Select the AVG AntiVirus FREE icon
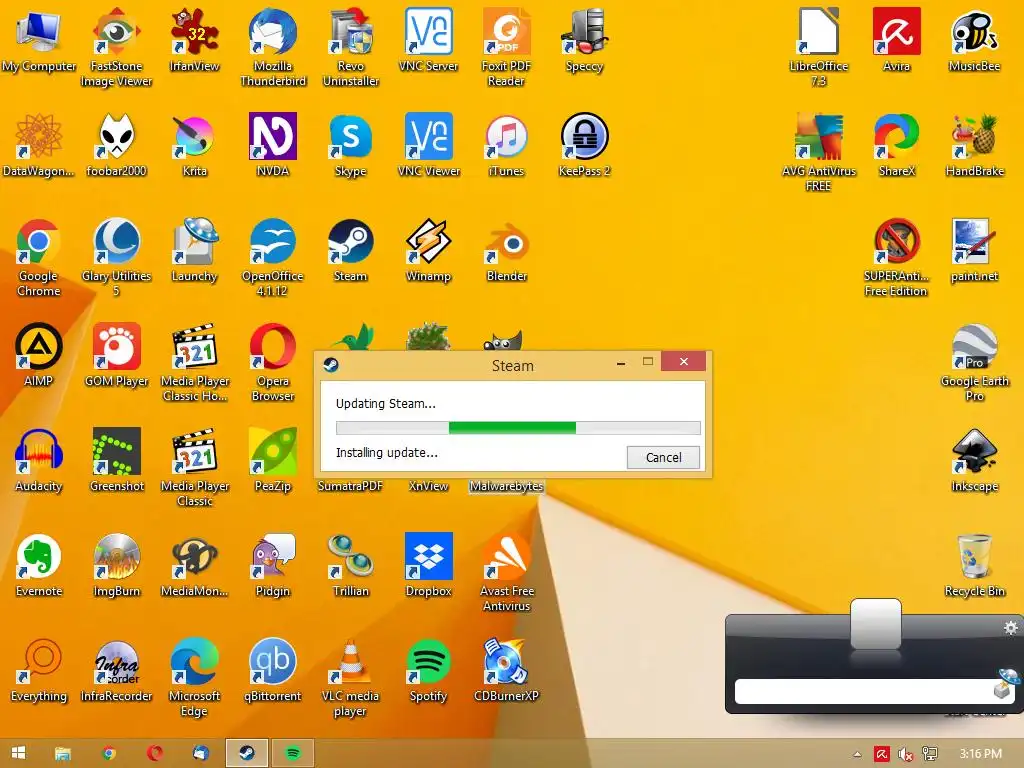The height and width of the screenshot is (768, 1024). 818,152
